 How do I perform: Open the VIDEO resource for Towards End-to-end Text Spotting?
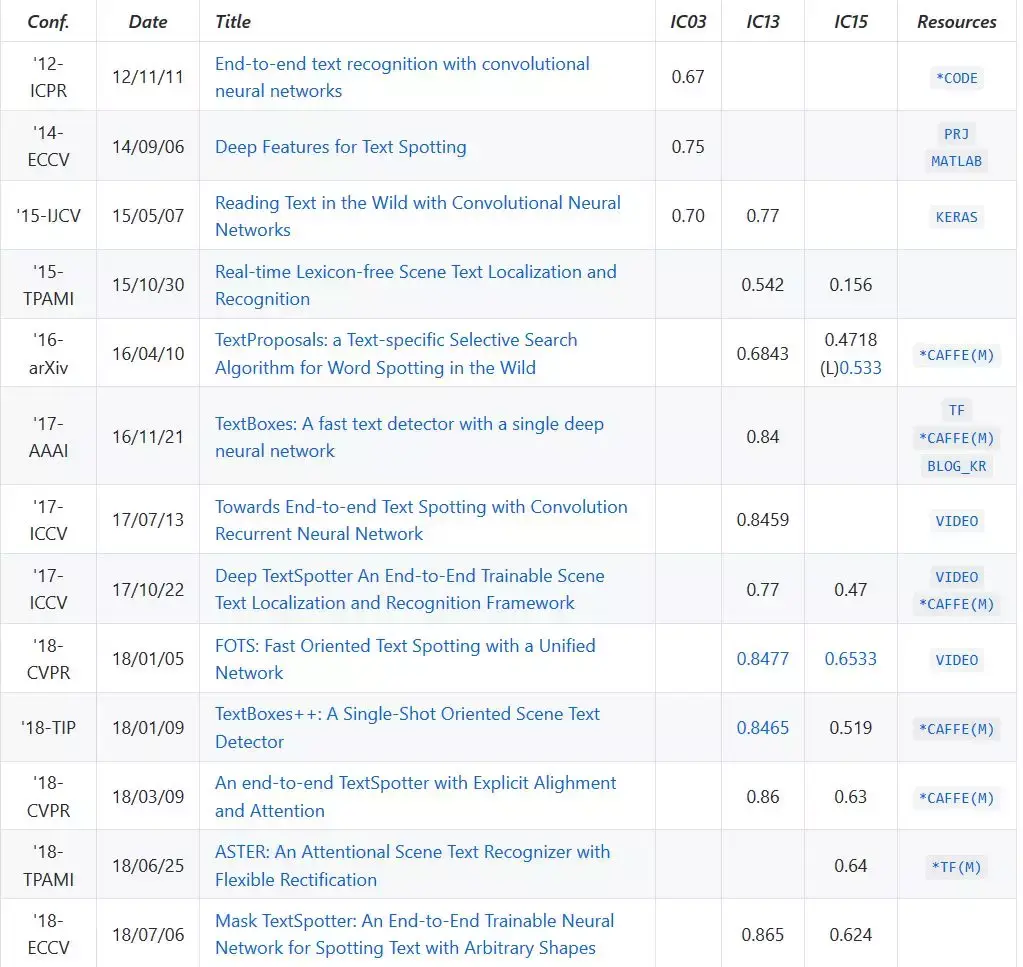click(956, 521)
